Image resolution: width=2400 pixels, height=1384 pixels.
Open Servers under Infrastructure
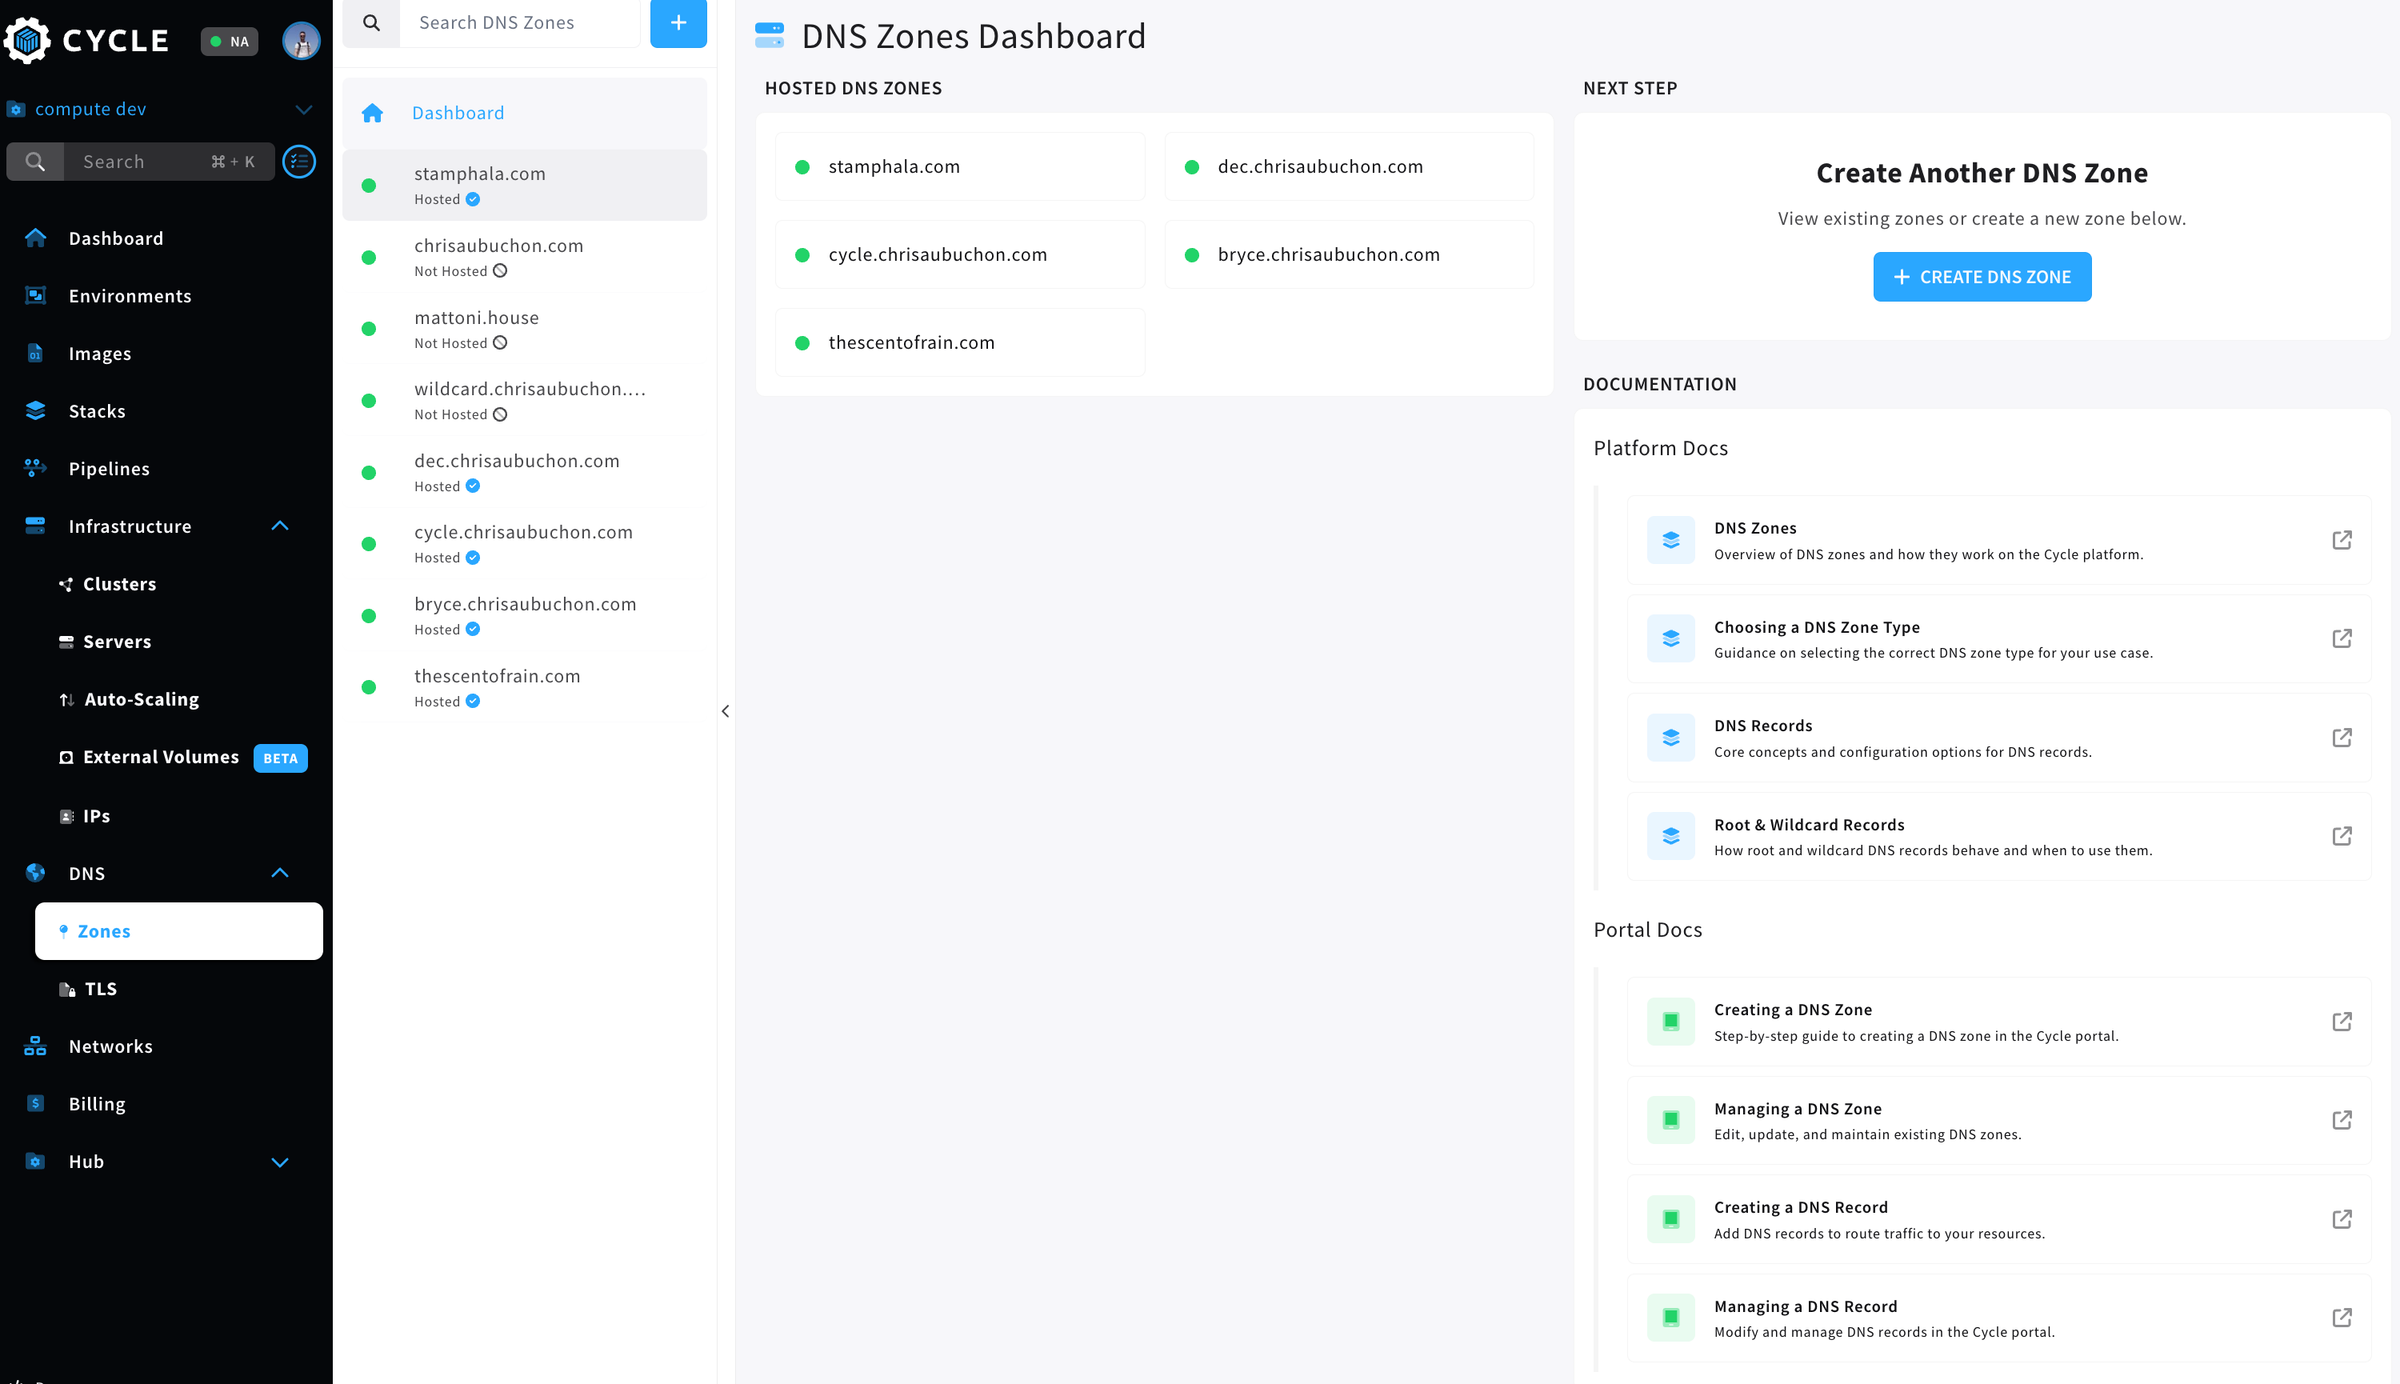pyautogui.click(x=117, y=642)
